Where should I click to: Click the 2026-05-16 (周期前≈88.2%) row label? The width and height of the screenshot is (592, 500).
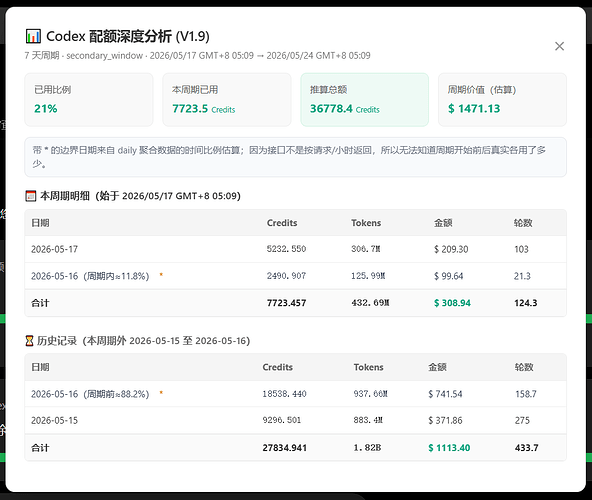click(90, 394)
